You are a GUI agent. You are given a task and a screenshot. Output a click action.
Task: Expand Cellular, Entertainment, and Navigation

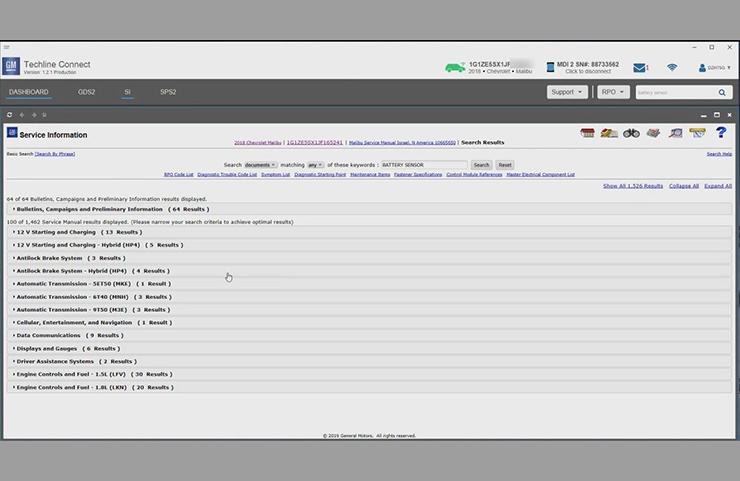click(369, 322)
